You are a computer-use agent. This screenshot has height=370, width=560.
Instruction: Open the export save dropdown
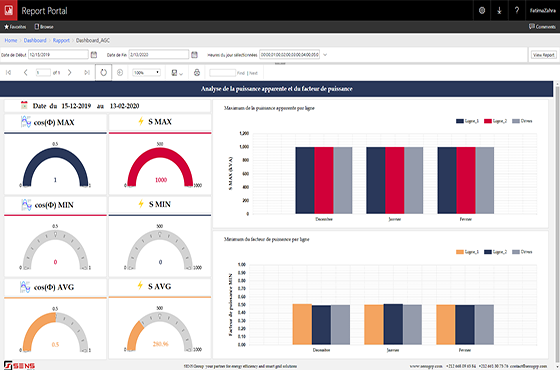[x=177, y=73]
